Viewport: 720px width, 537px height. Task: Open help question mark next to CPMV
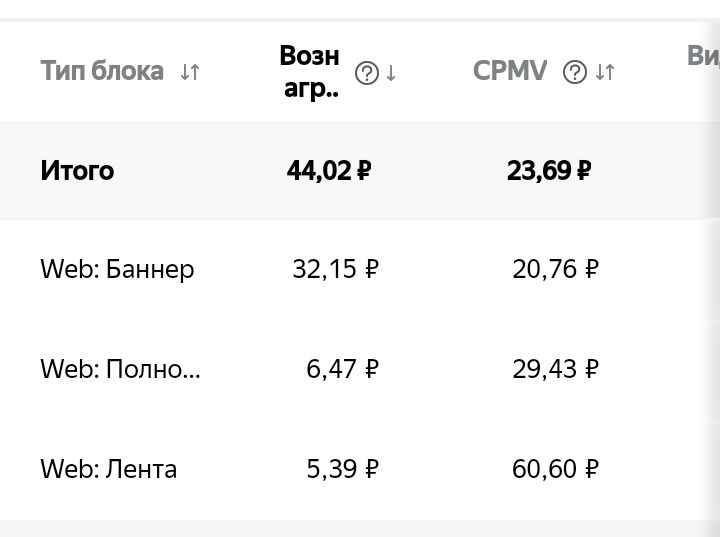tap(574, 72)
